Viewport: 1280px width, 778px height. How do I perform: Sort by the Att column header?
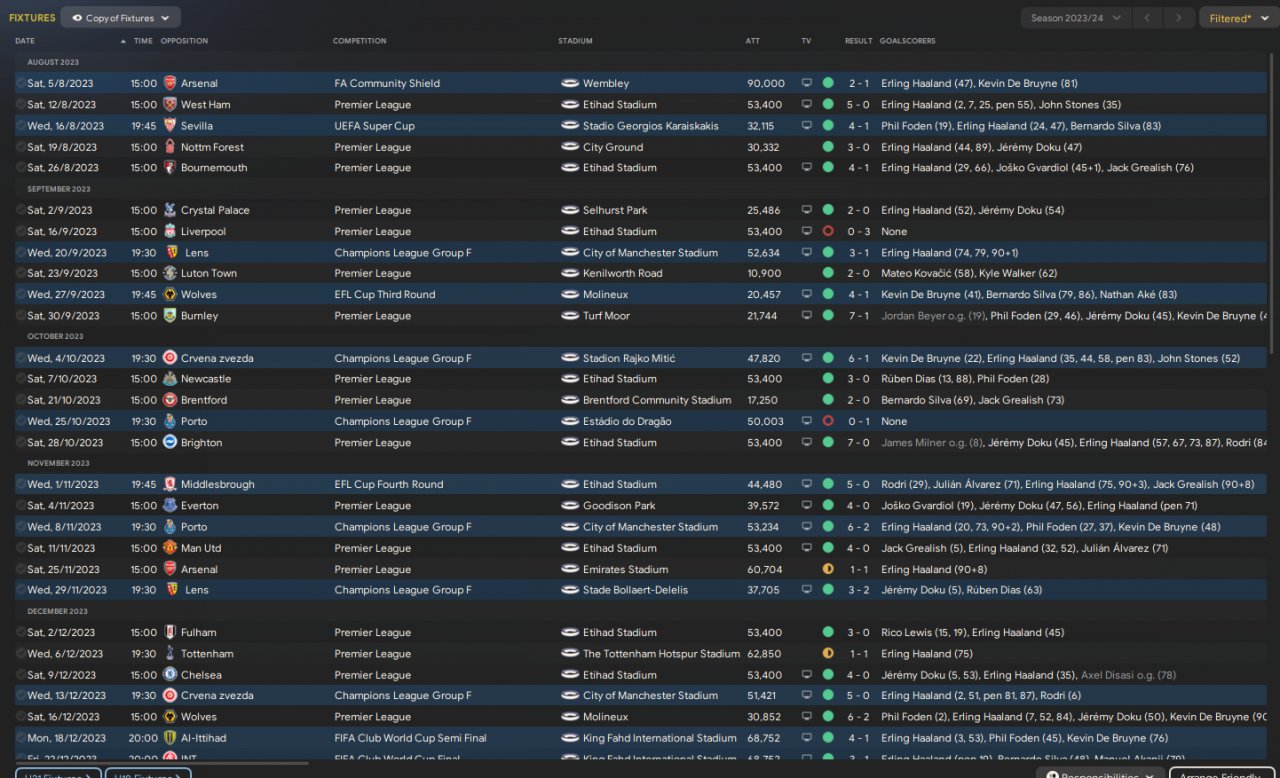[753, 41]
